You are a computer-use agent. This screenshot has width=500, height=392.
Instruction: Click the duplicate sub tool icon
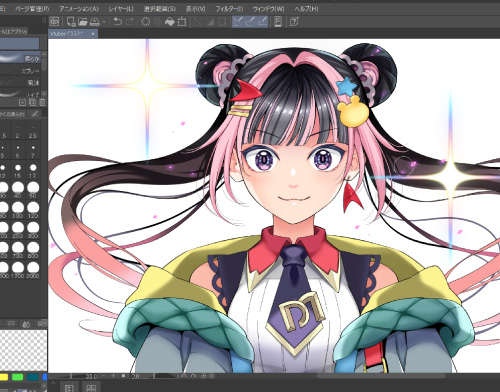[x=32, y=102]
